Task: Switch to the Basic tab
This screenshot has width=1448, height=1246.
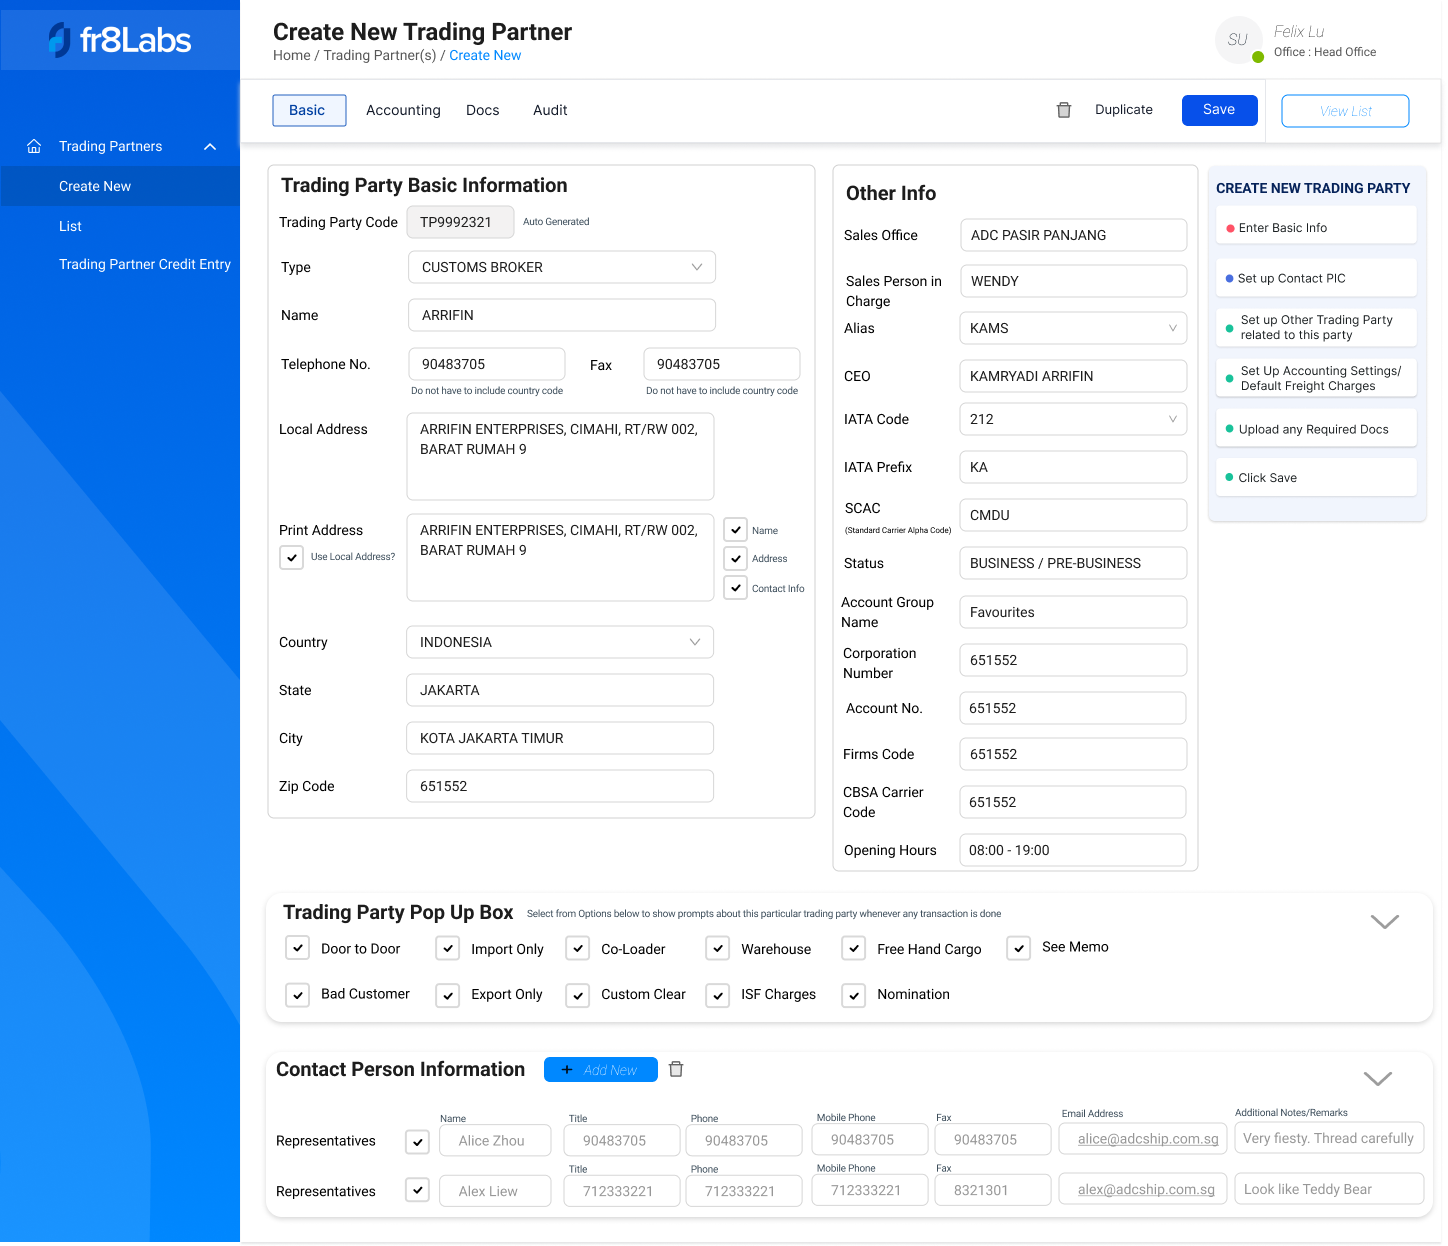Action: click(309, 110)
